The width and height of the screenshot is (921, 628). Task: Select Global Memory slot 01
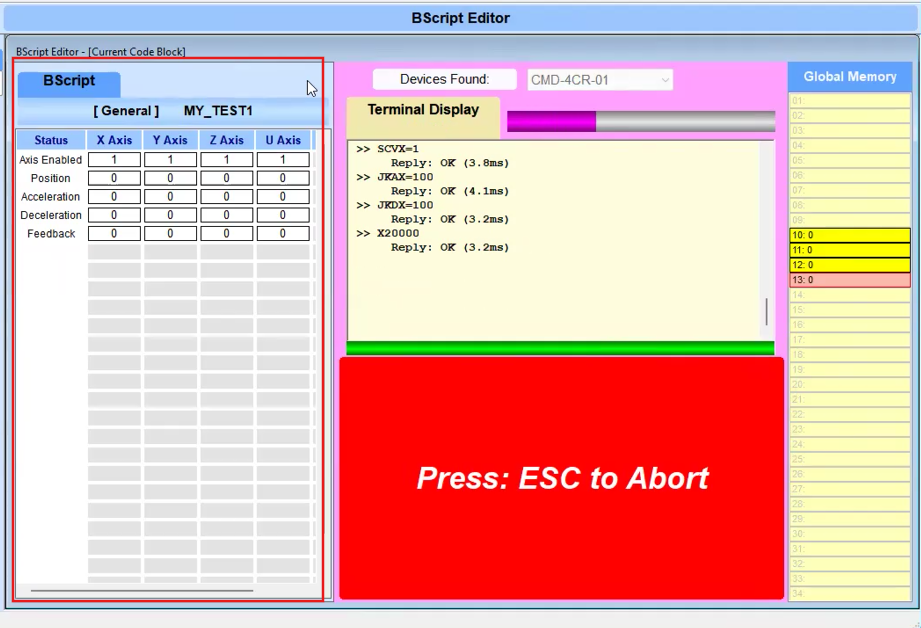pos(850,100)
